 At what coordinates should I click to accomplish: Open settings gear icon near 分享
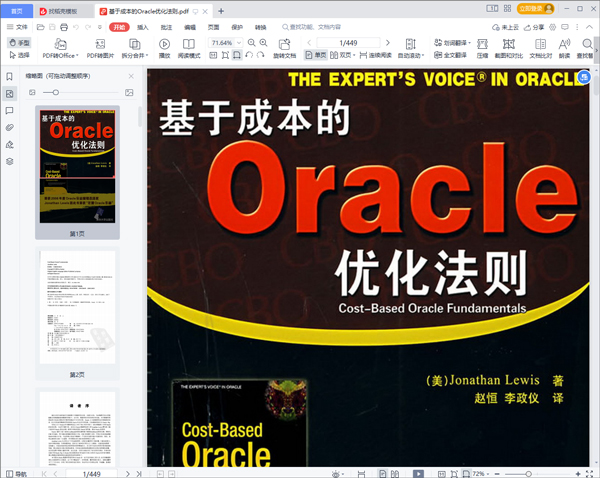(553, 27)
